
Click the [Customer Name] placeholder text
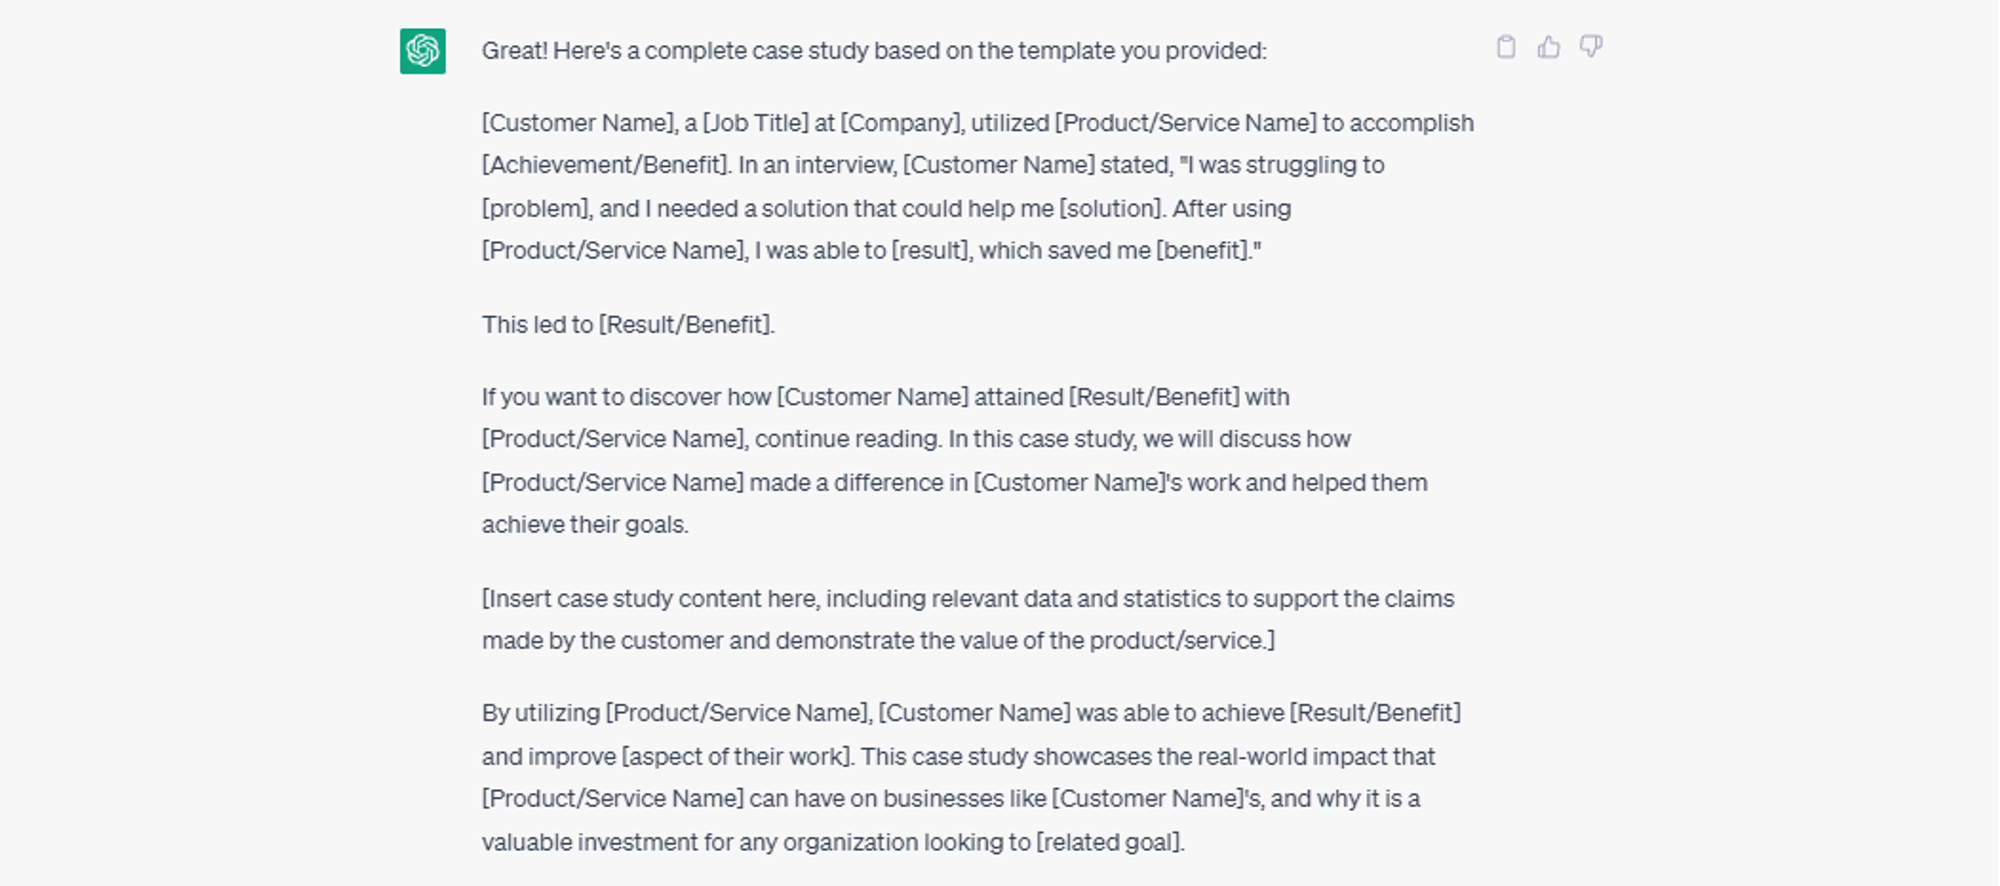(578, 122)
